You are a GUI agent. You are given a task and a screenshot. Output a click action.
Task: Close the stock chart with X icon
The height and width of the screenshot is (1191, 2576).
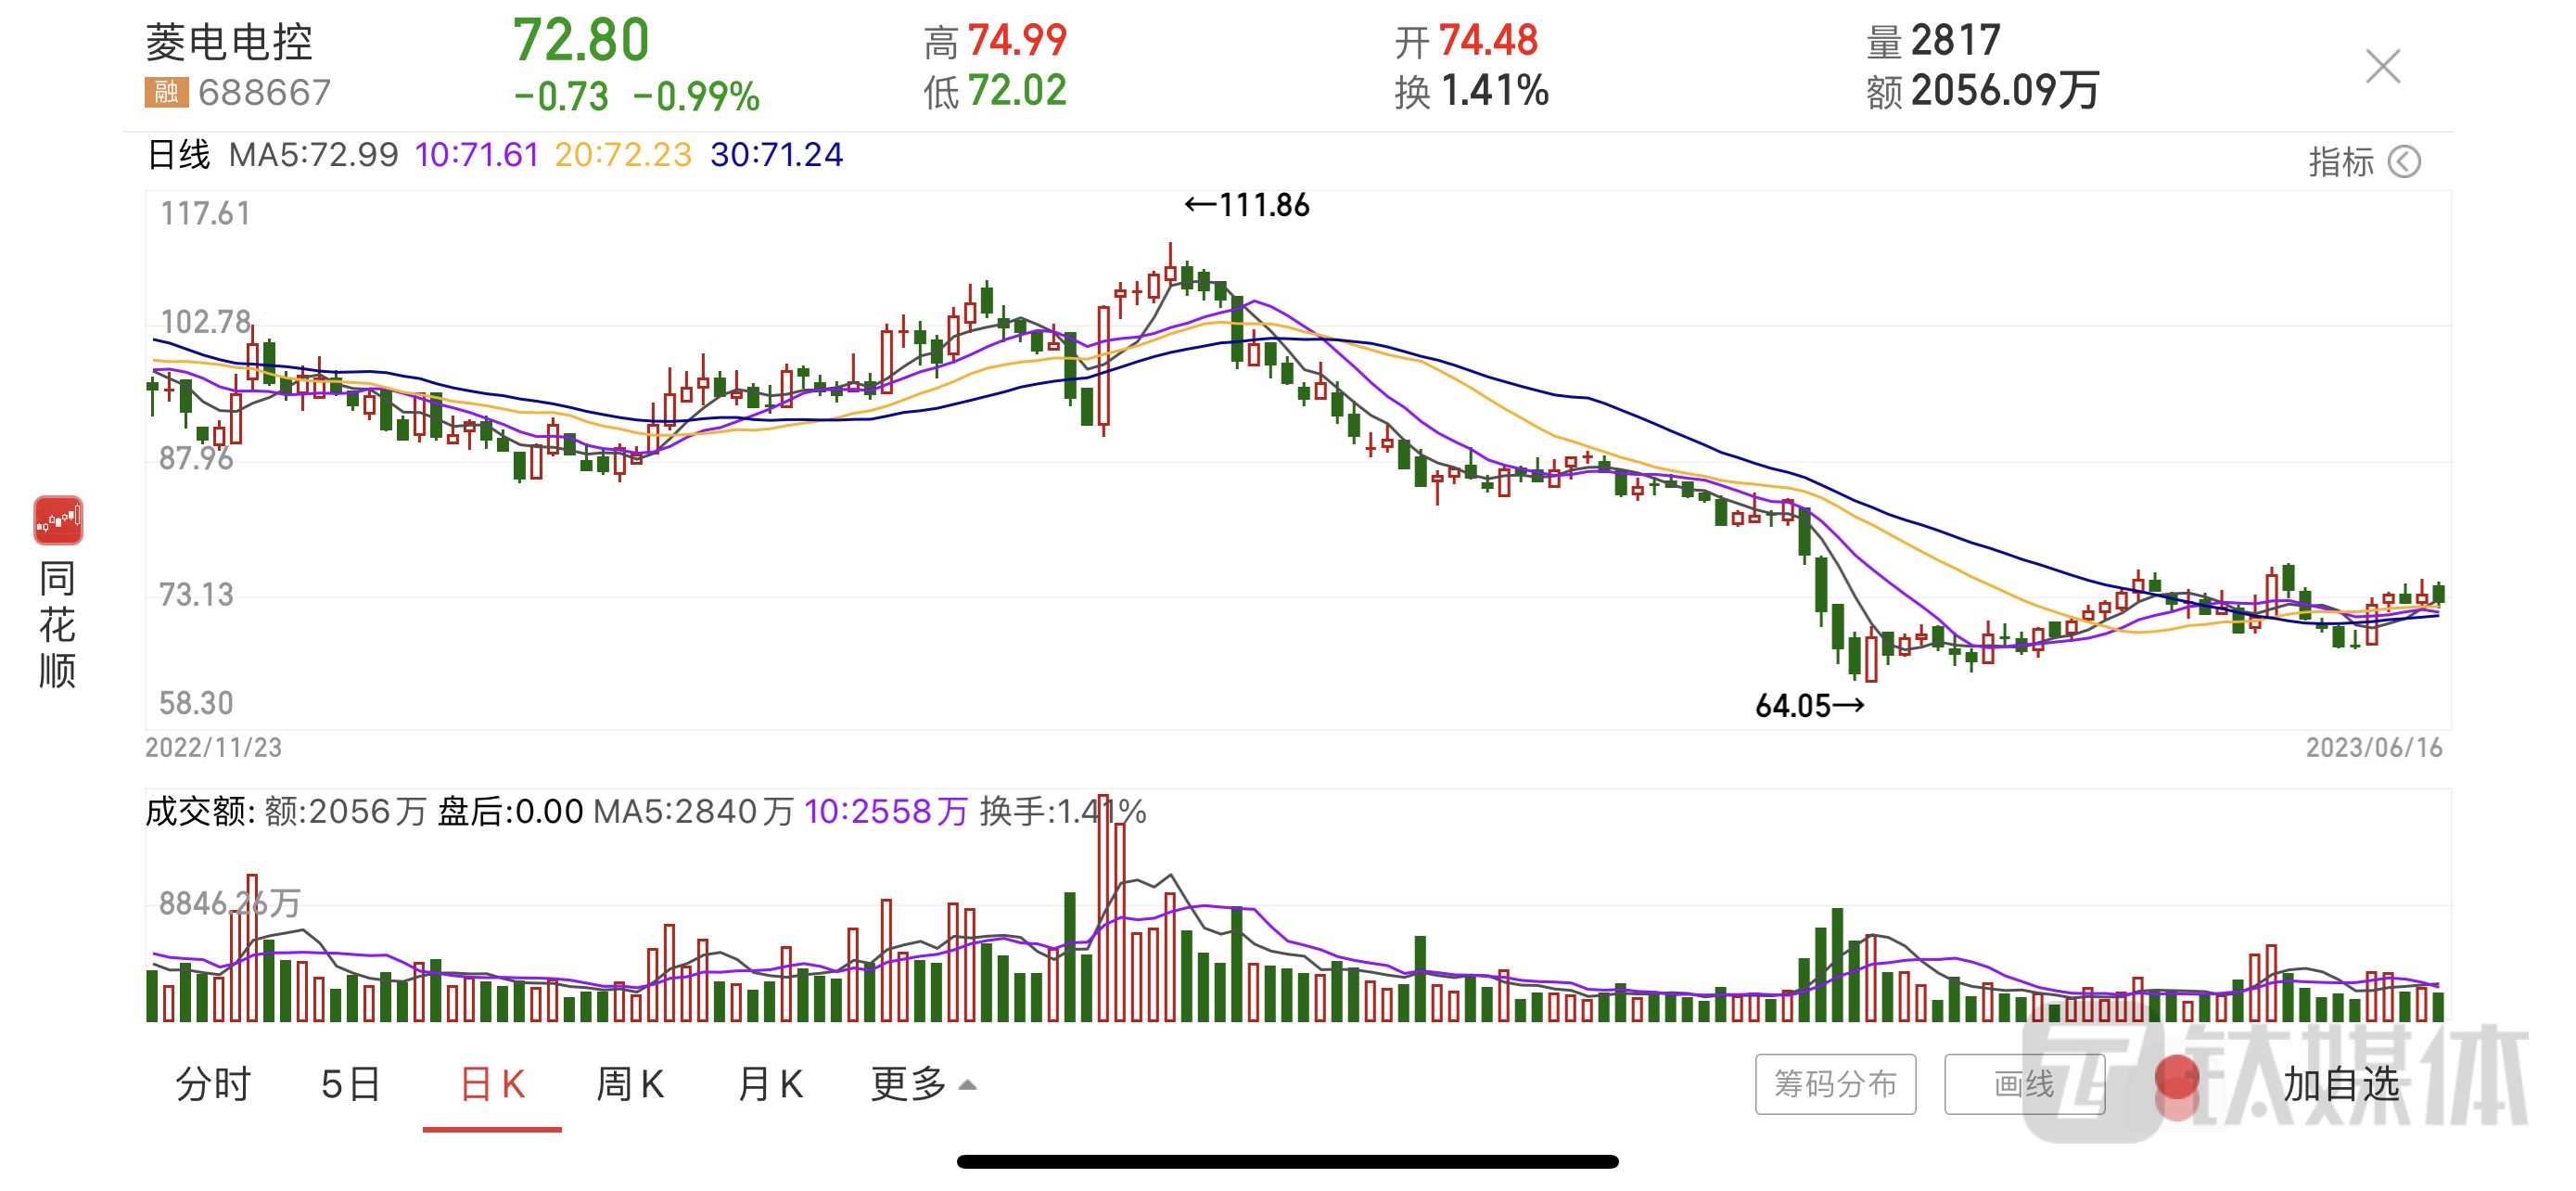point(2382,67)
